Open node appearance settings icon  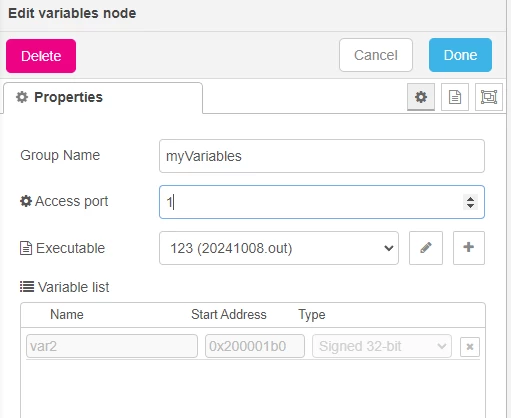tap(489, 97)
